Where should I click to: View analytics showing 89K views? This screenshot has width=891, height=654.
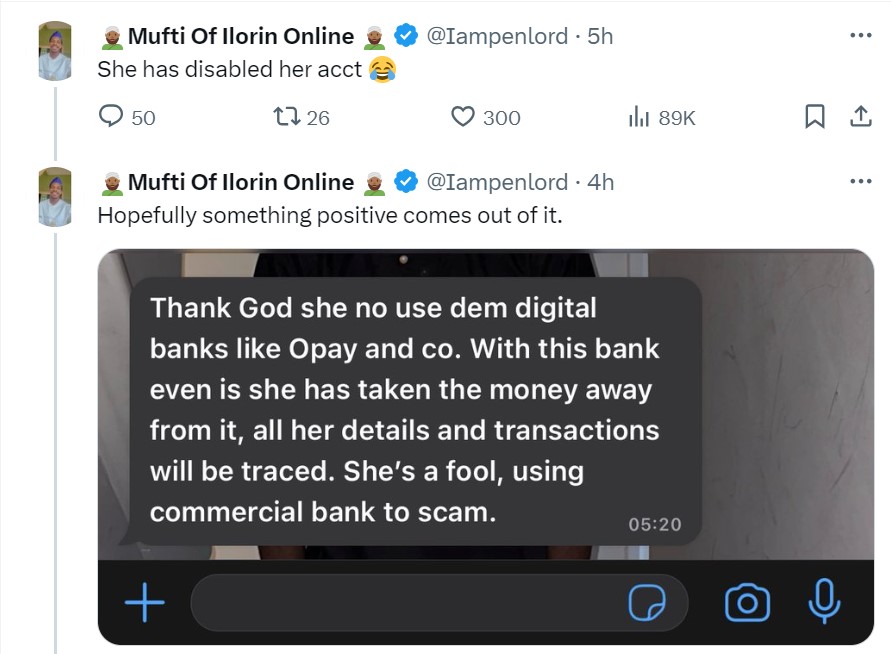[639, 118]
